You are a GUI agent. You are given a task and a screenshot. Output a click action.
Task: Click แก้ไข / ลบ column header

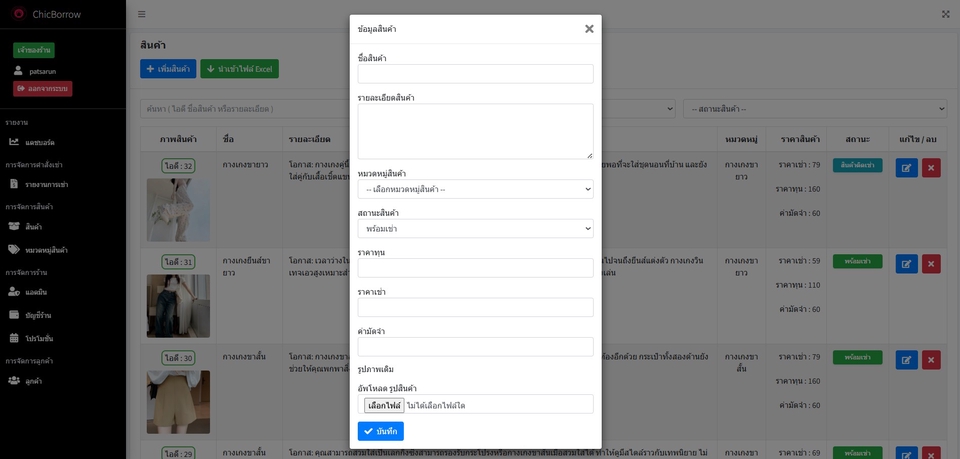point(918,140)
